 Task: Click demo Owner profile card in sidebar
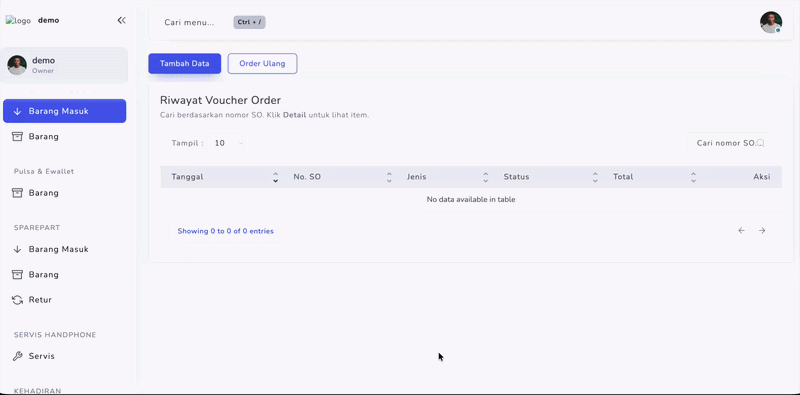tap(64, 65)
